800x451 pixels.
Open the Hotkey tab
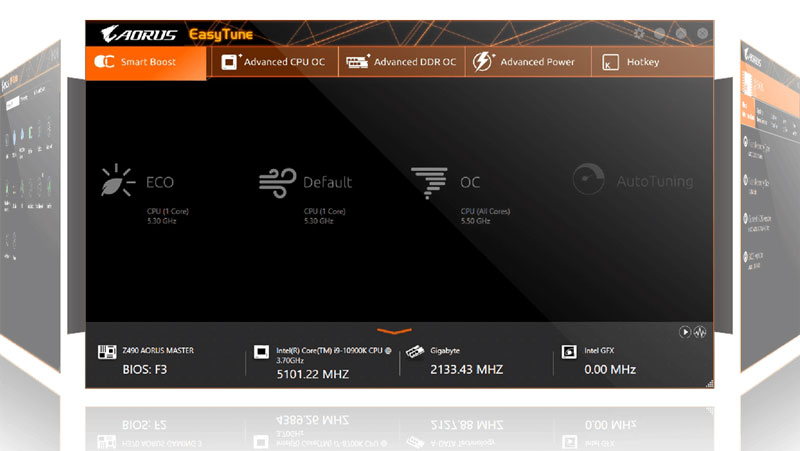coord(653,62)
